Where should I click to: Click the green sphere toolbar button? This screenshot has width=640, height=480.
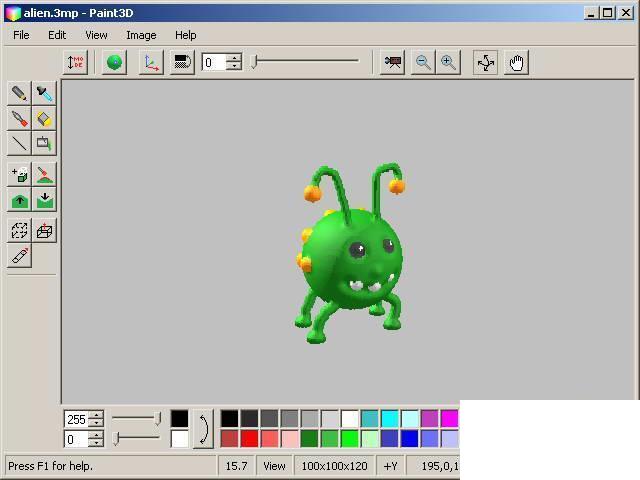click(114, 62)
